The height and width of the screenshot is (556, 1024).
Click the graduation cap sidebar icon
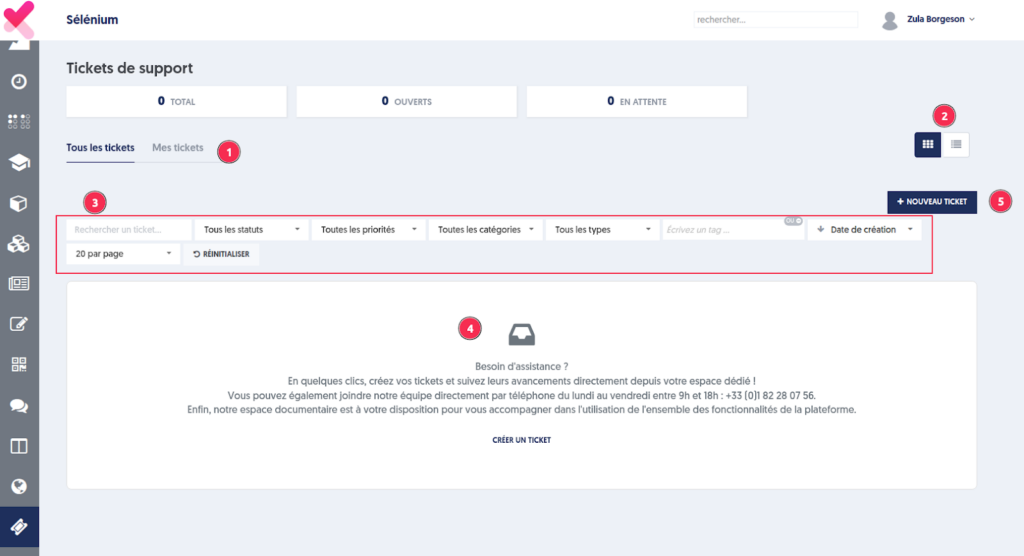pyautogui.click(x=19, y=162)
